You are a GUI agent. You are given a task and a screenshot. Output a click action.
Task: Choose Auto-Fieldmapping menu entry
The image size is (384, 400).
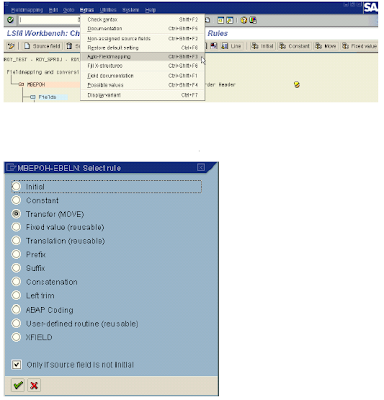143,57
